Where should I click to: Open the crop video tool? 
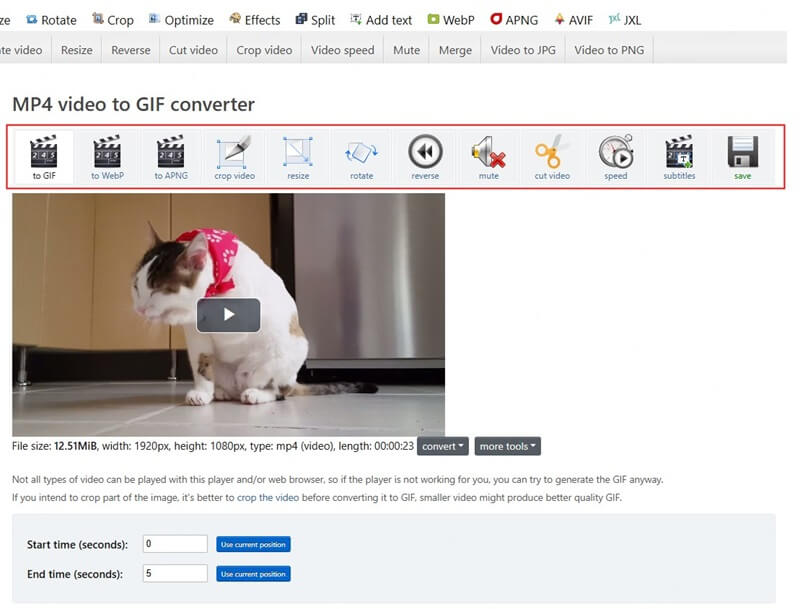[234, 157]
